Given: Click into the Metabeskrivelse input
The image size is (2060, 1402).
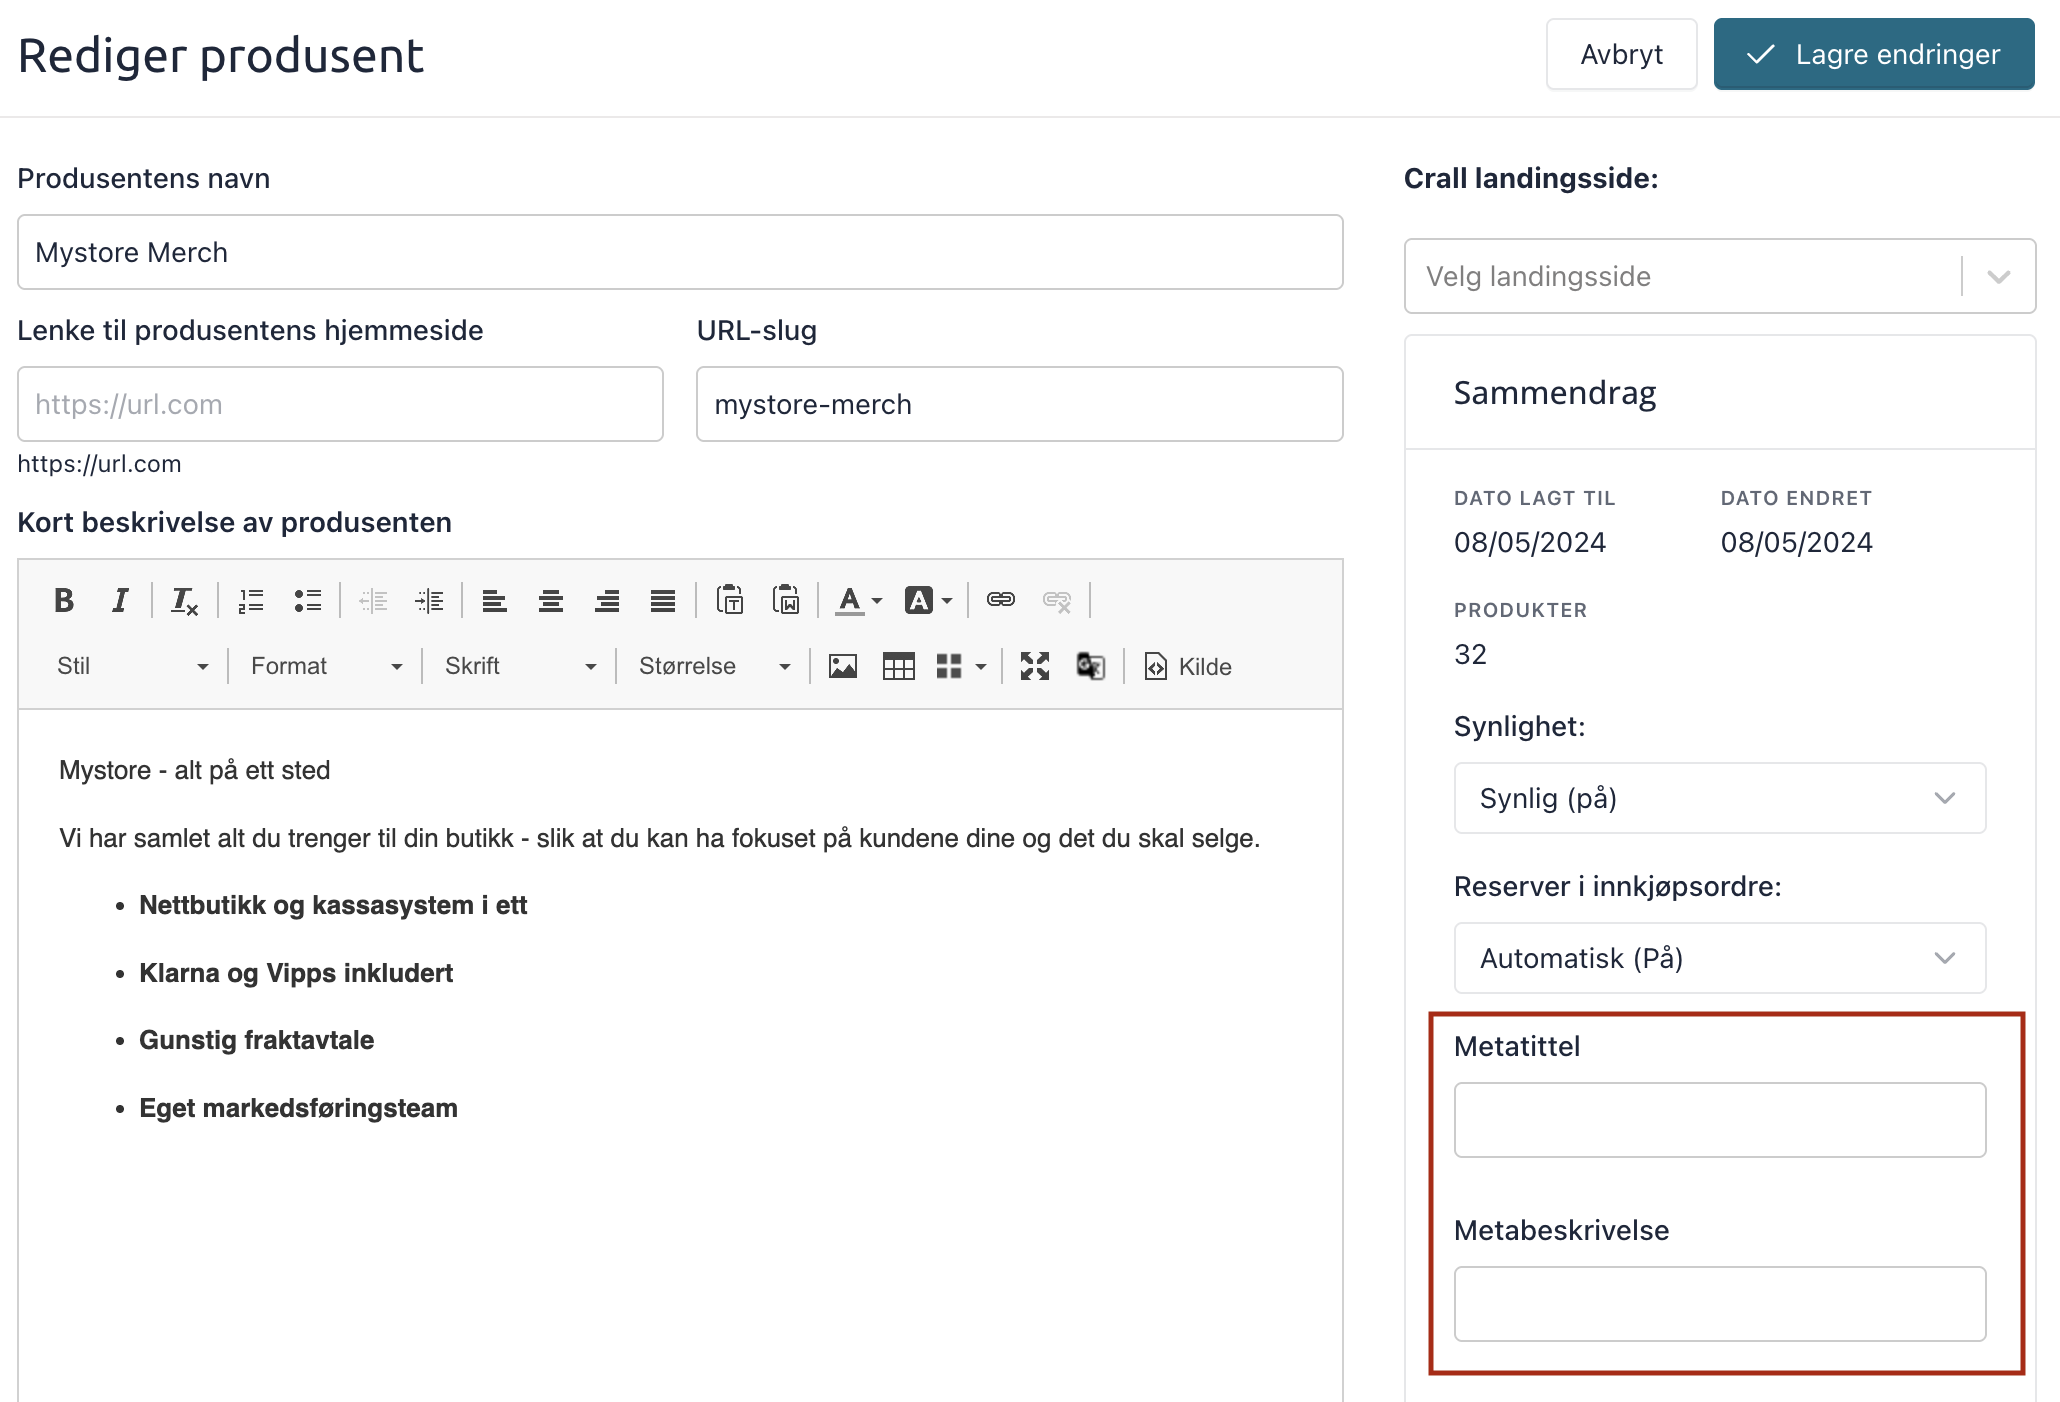Looking at the screenshot, I should click(1720, 1304).
